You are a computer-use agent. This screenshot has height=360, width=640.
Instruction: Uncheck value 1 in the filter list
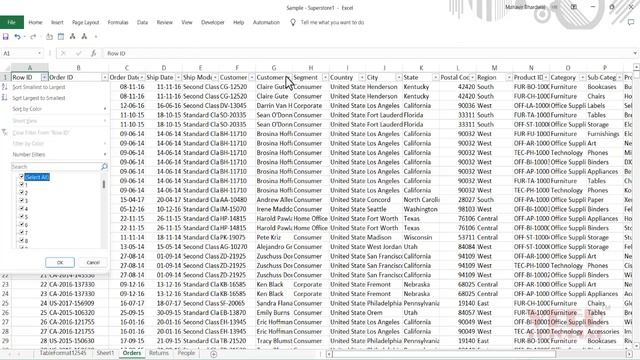(x=22, y=184)
